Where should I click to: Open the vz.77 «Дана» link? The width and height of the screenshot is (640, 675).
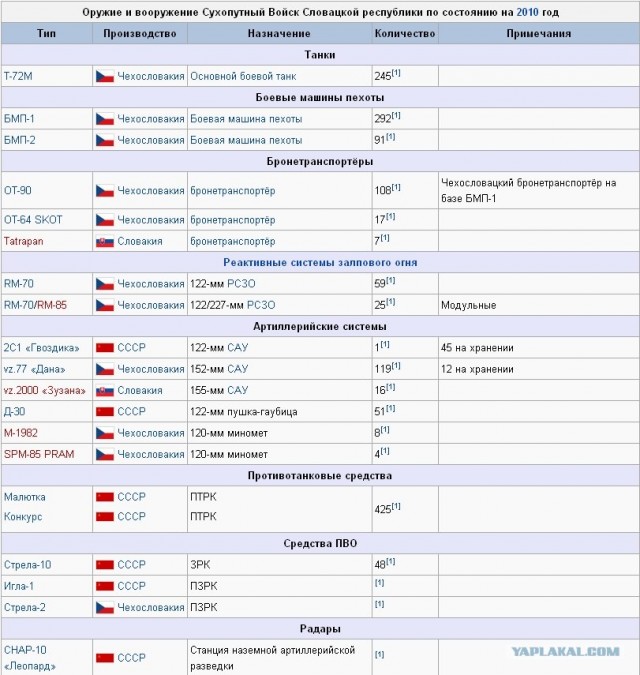pyautogui.click(x=34, y=369)
